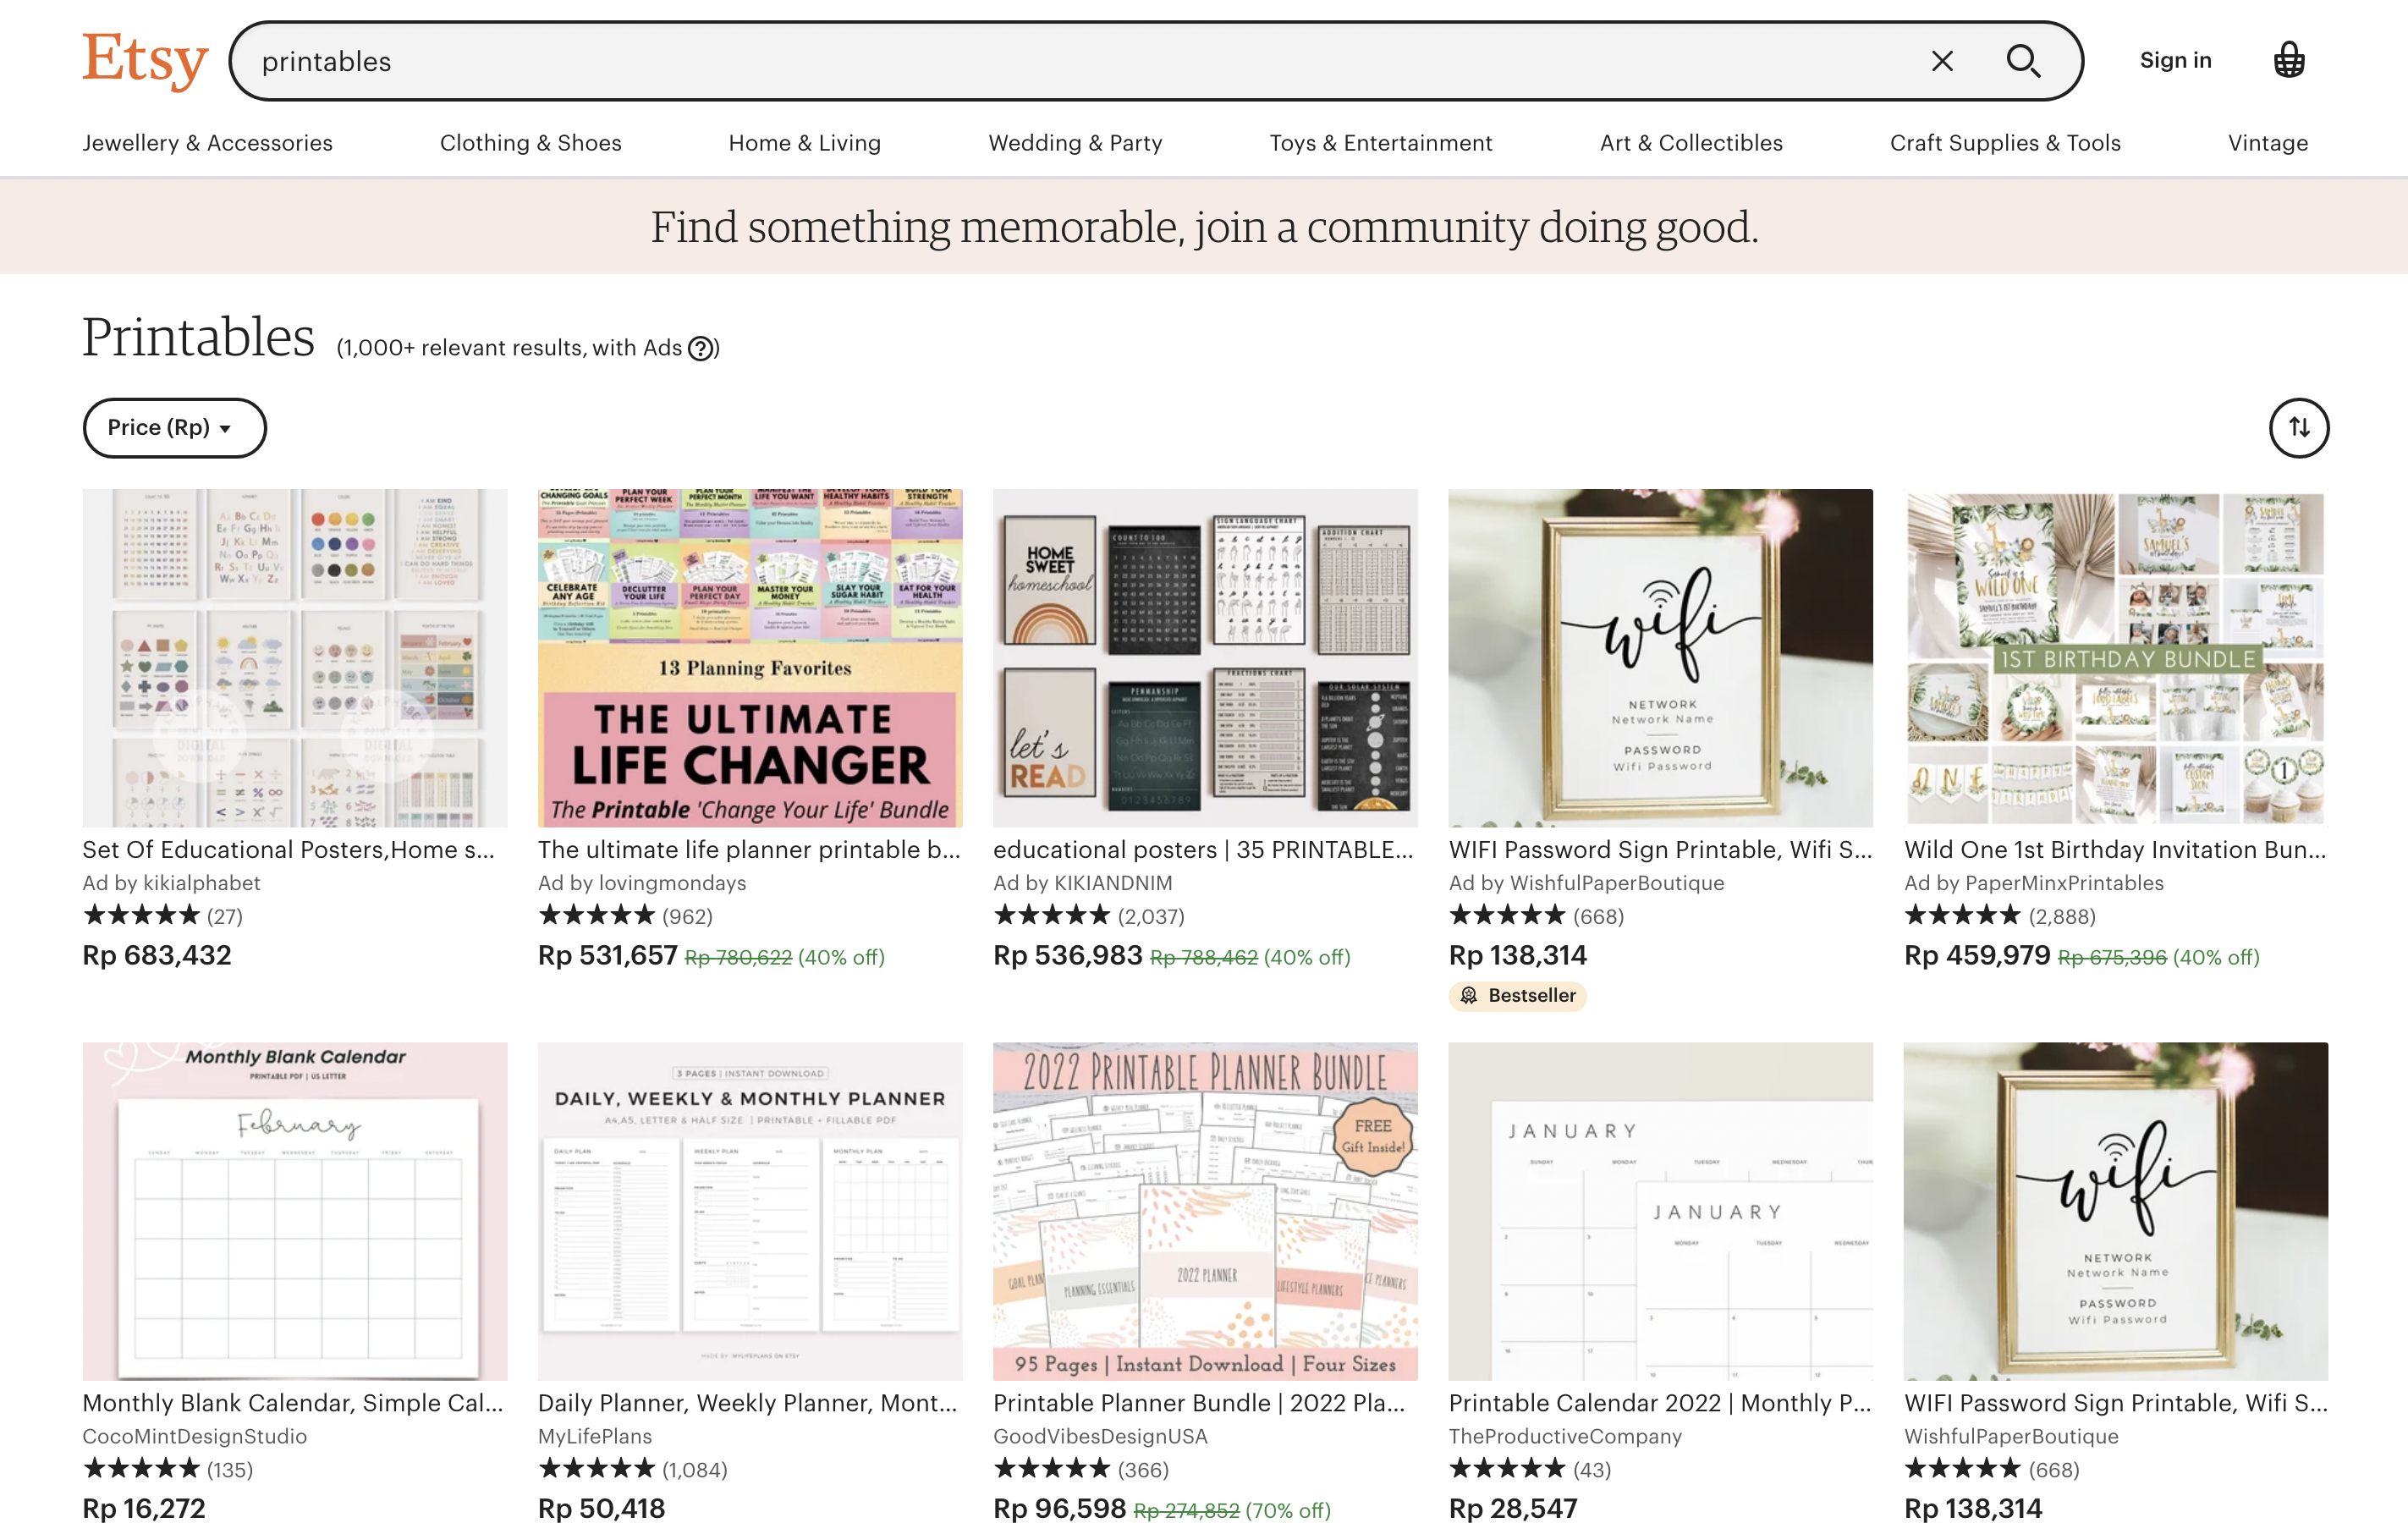Click the Etsy logo
Image resolution: width=2408 pixels, height=1523 pixels.
[x=145, y=60]
